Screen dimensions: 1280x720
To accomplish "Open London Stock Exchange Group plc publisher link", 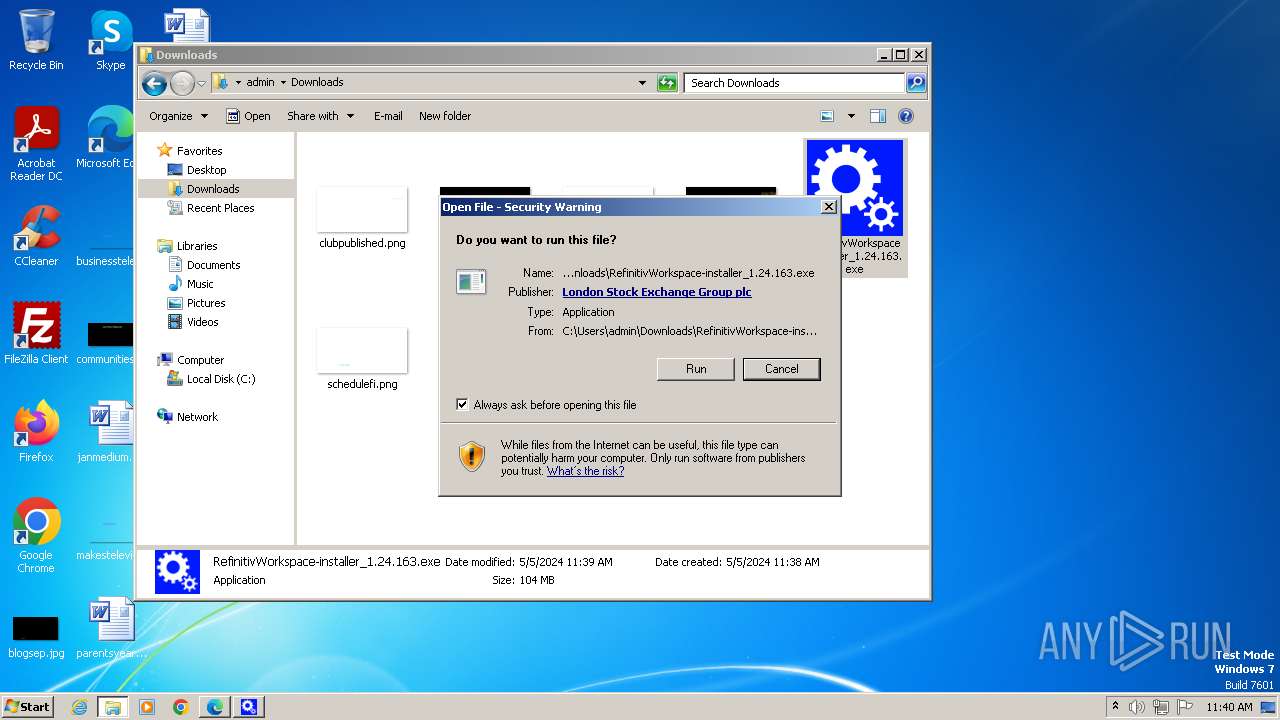I will click(656, 292).
